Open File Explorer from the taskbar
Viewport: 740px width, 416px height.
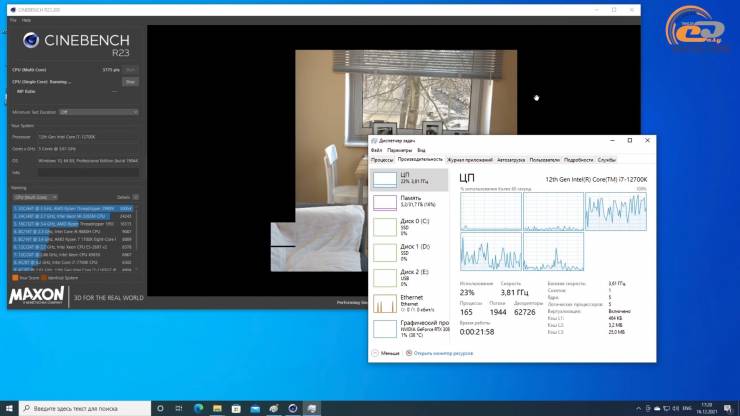217,408
